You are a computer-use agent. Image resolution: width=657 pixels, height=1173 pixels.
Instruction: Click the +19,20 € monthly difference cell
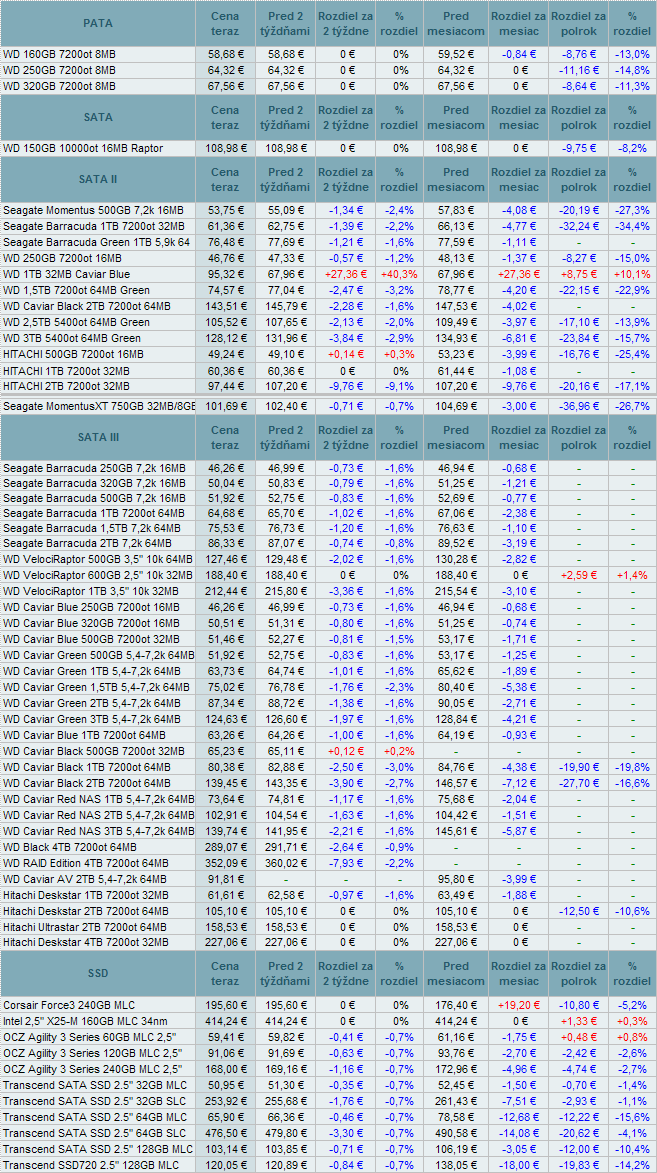(x=518, y=1004)
